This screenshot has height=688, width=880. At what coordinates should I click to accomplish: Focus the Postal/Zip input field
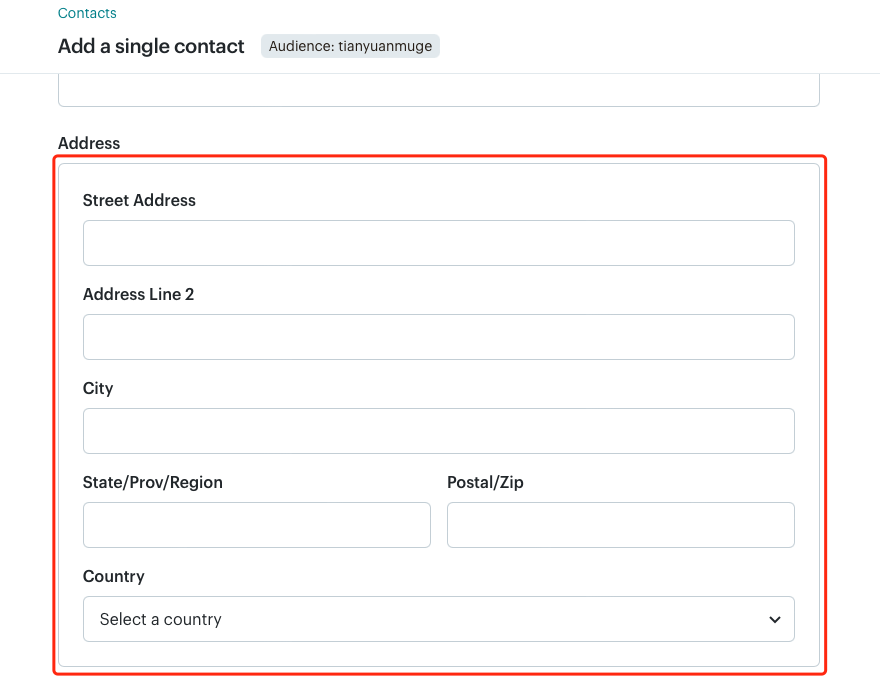[x=621, y=525]
